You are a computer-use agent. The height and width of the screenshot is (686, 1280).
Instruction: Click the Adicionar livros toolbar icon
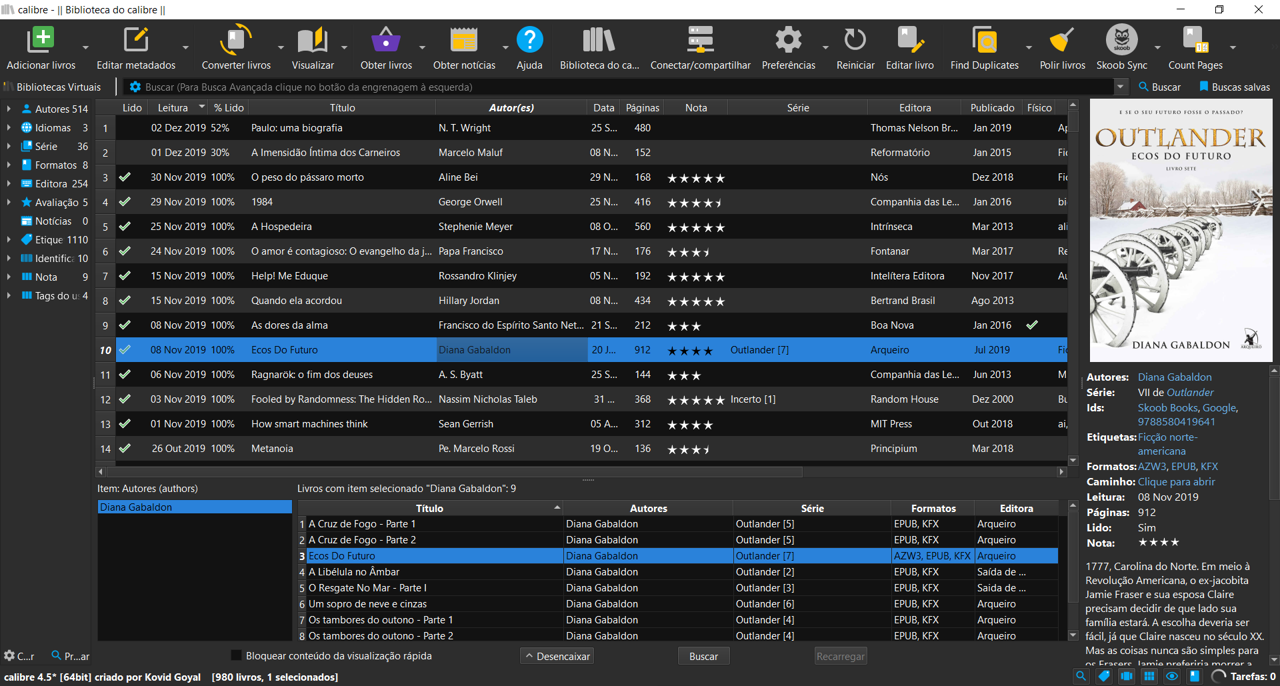click(x=40, y=41)
